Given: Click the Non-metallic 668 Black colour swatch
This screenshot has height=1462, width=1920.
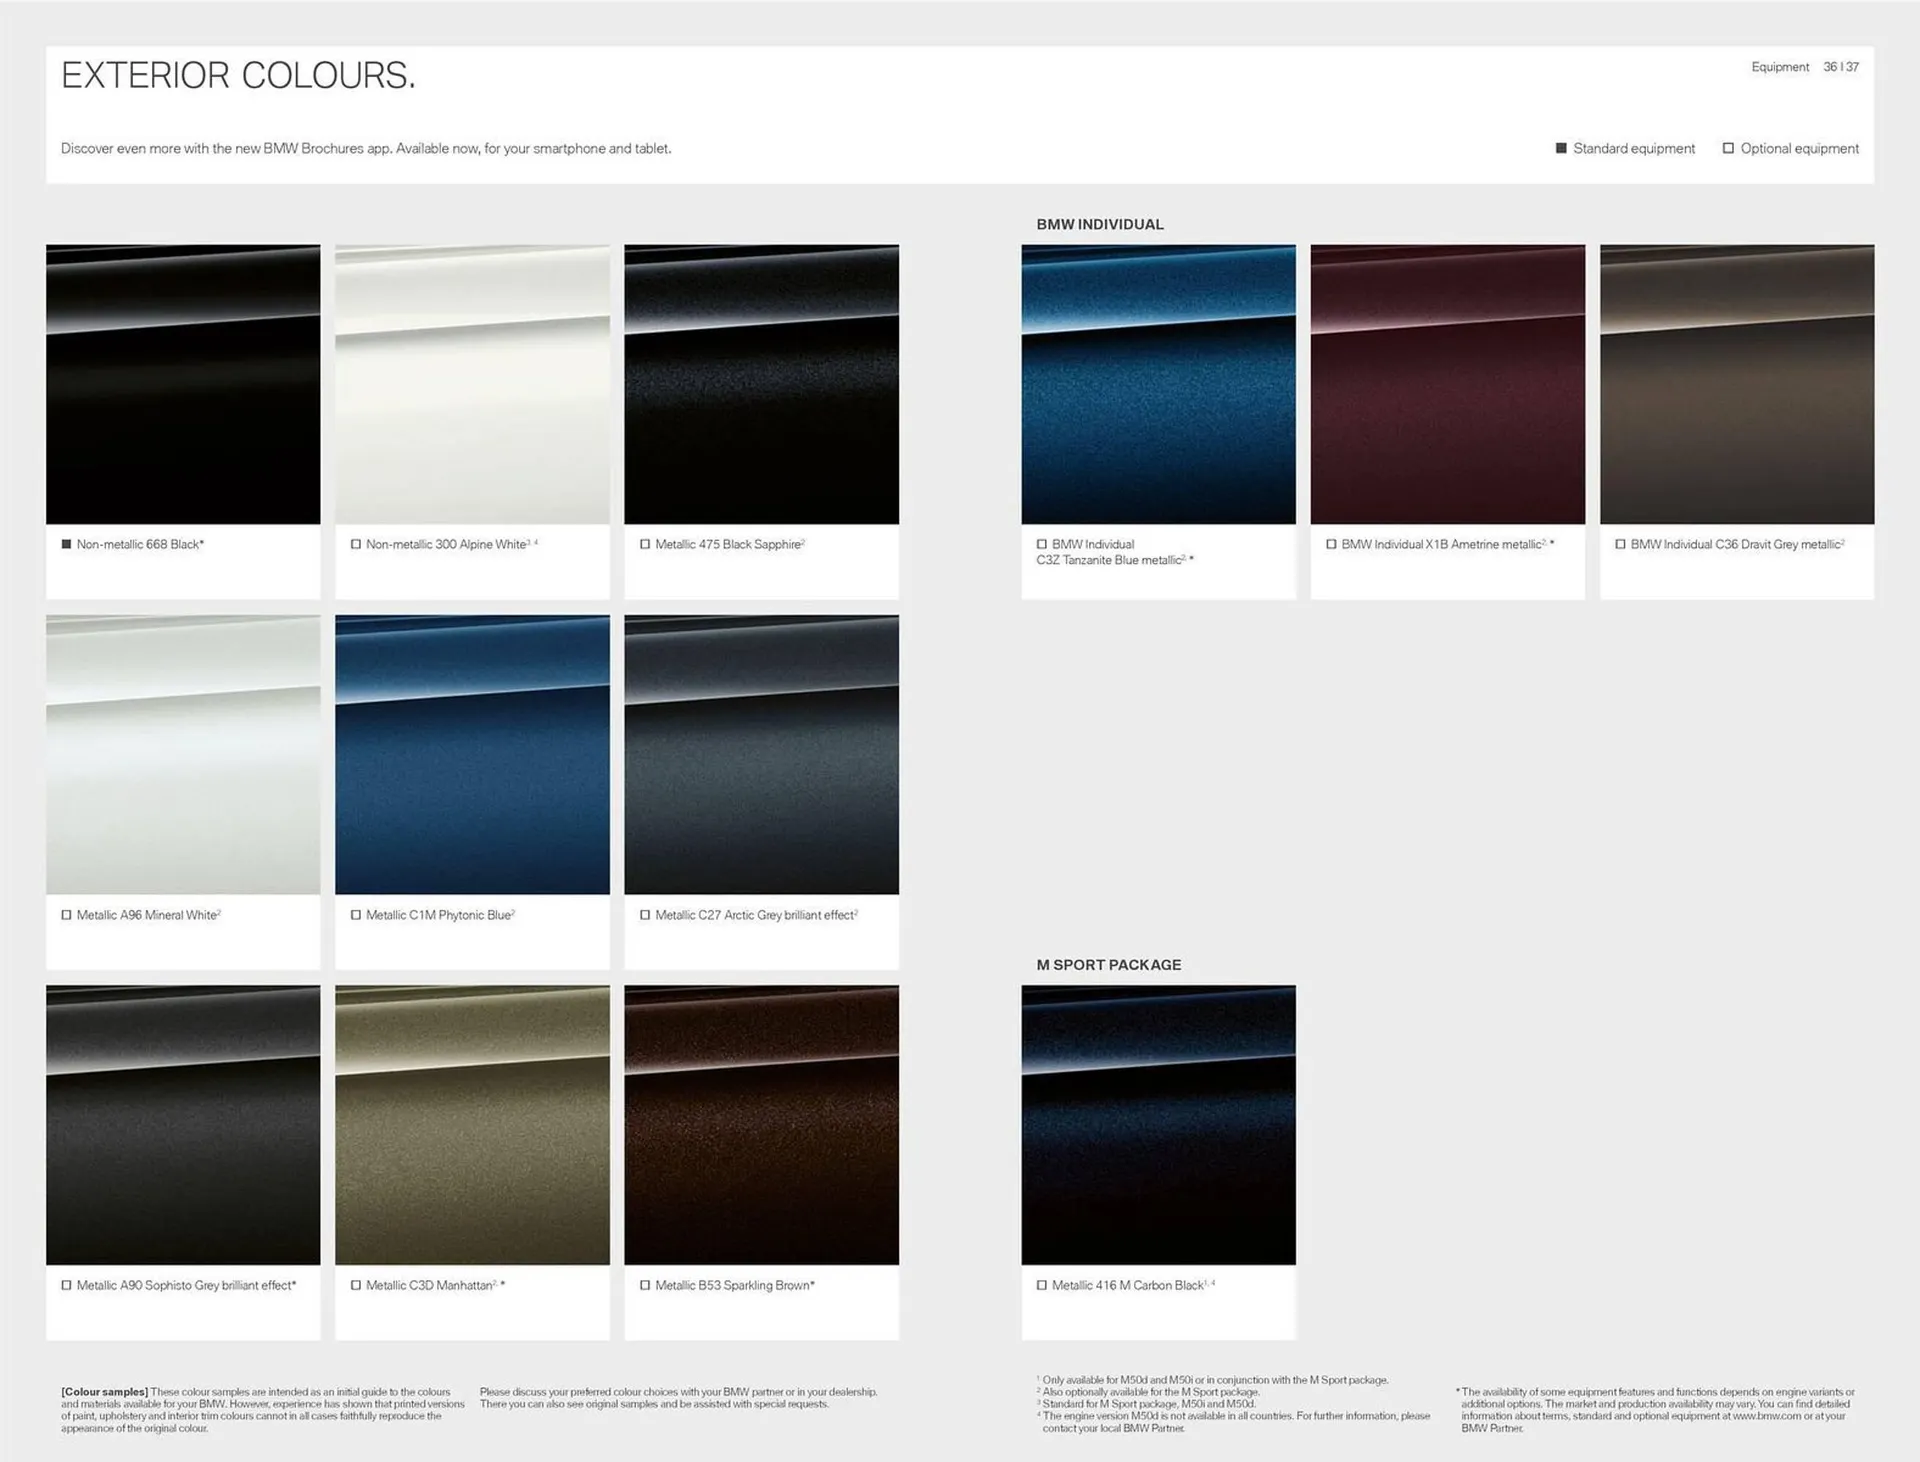Looking at the screenshot, I should pos(183,384).
